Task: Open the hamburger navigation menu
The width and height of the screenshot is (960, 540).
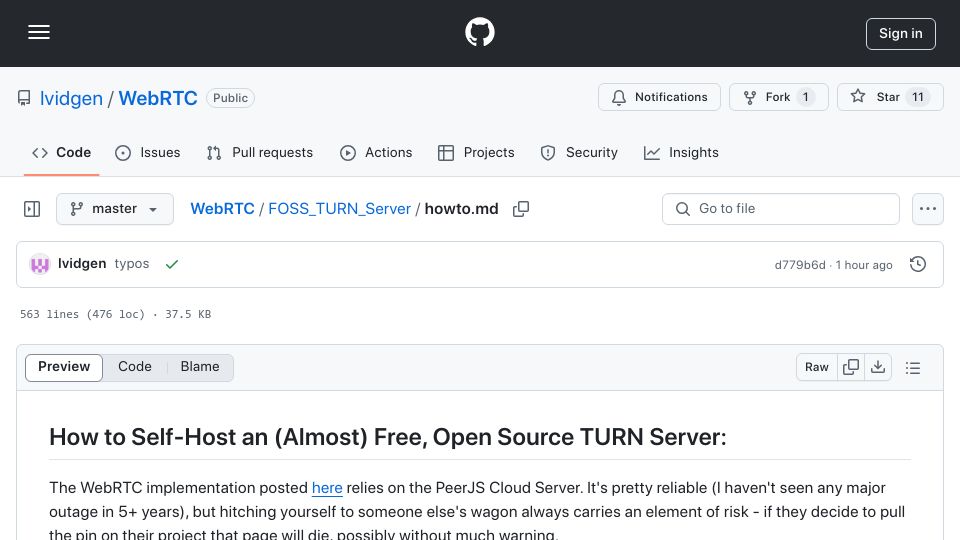Action: click(x=39, y=32)
